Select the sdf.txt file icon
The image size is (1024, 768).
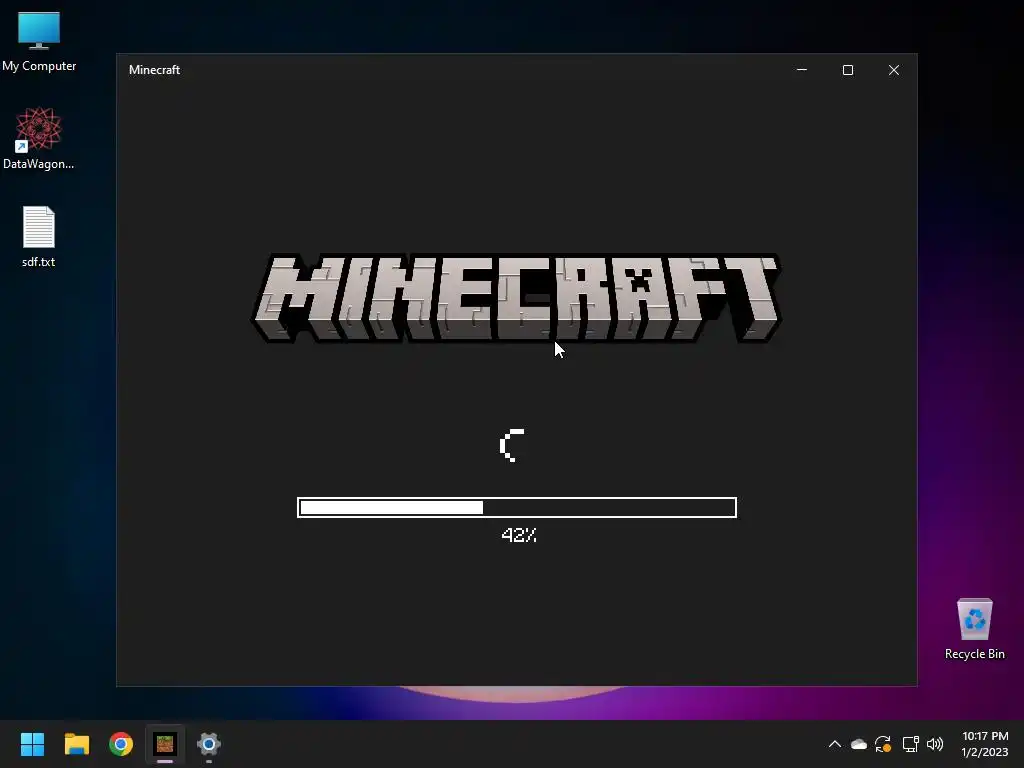pyautogui.click(x=39, y=236)
